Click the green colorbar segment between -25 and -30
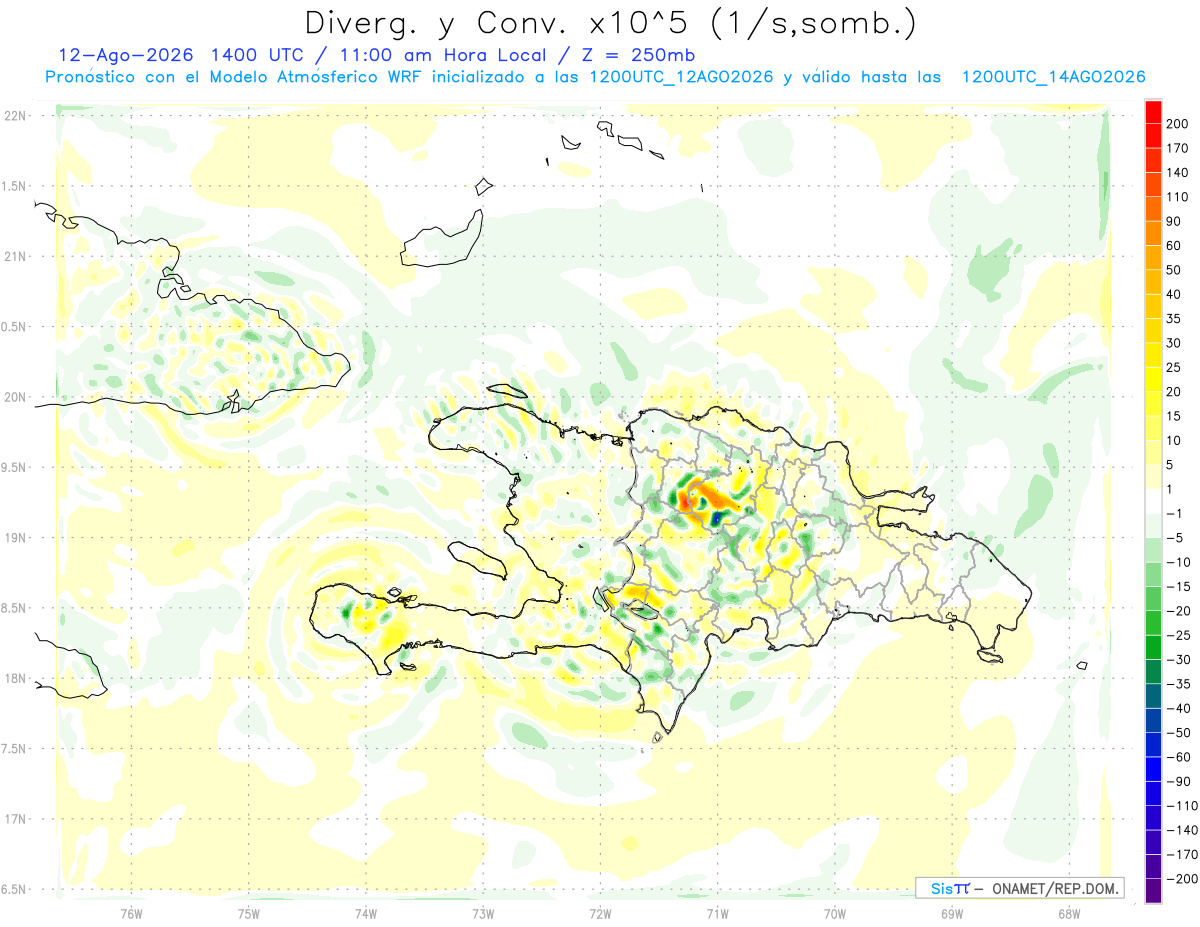The image size is (1200, 927). coord(1153,648)
